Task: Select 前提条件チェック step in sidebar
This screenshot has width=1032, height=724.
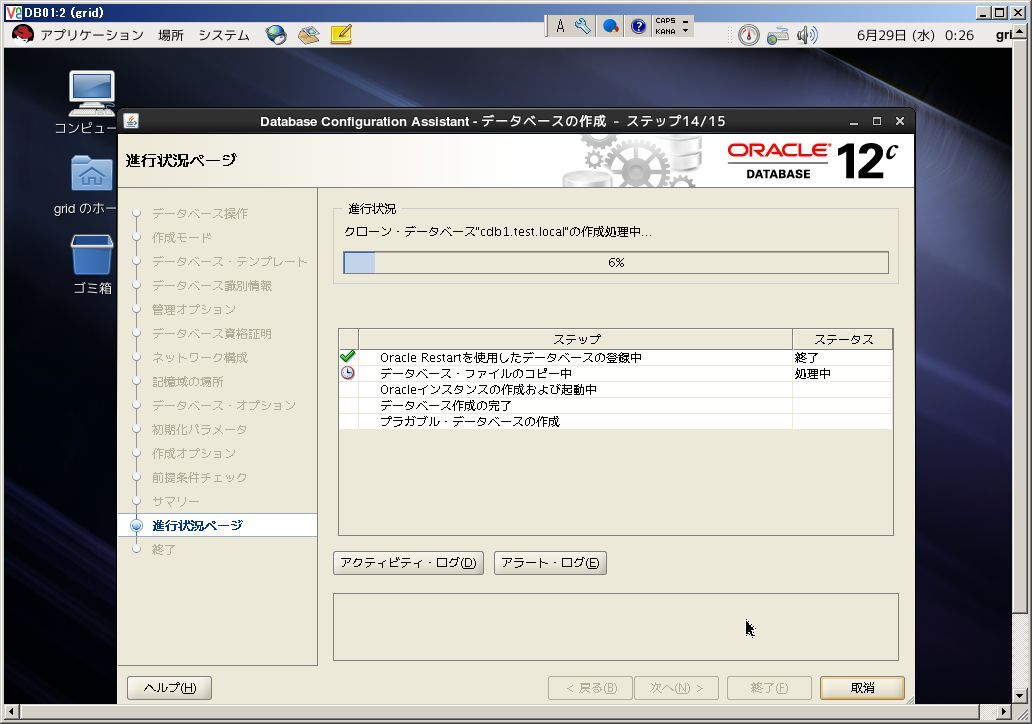Action: [199, 477]
